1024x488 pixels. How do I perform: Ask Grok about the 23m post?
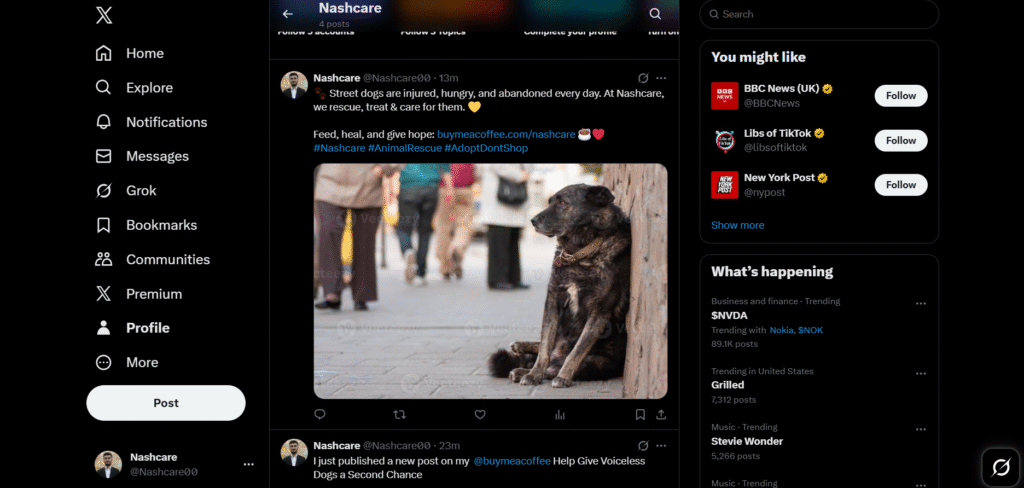[643, 446]
